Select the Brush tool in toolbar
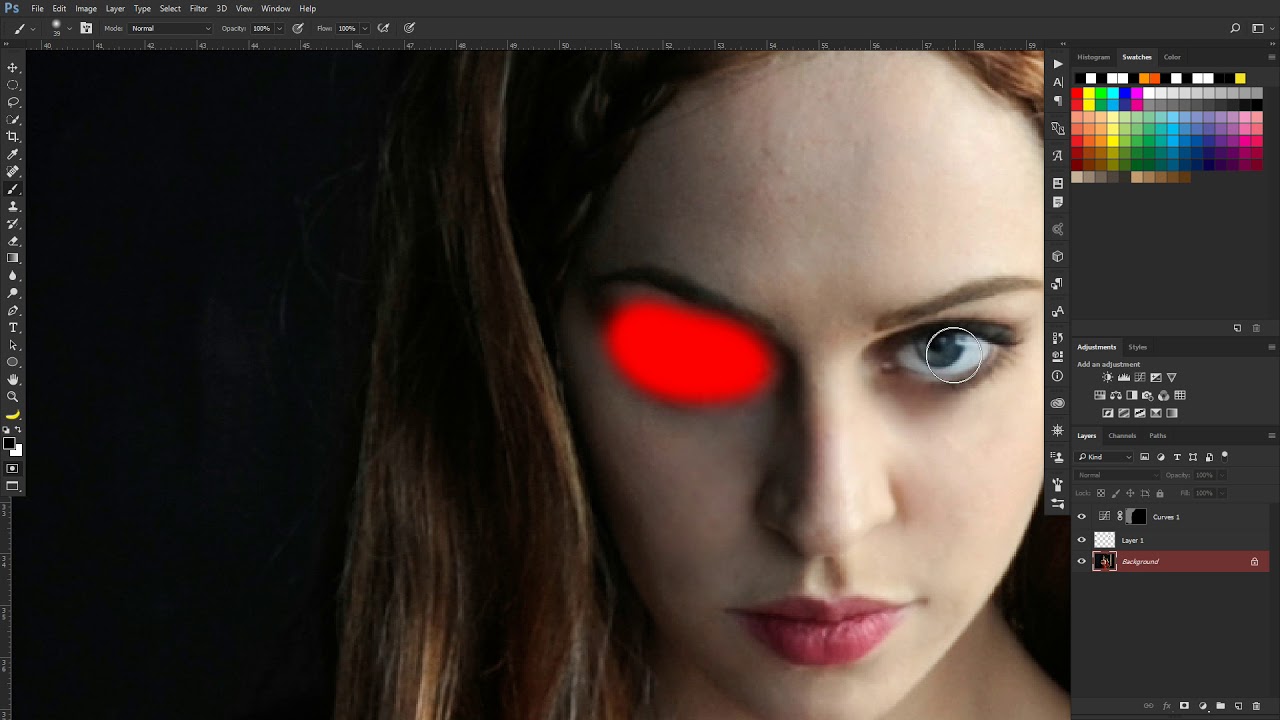 pos(13,189)
